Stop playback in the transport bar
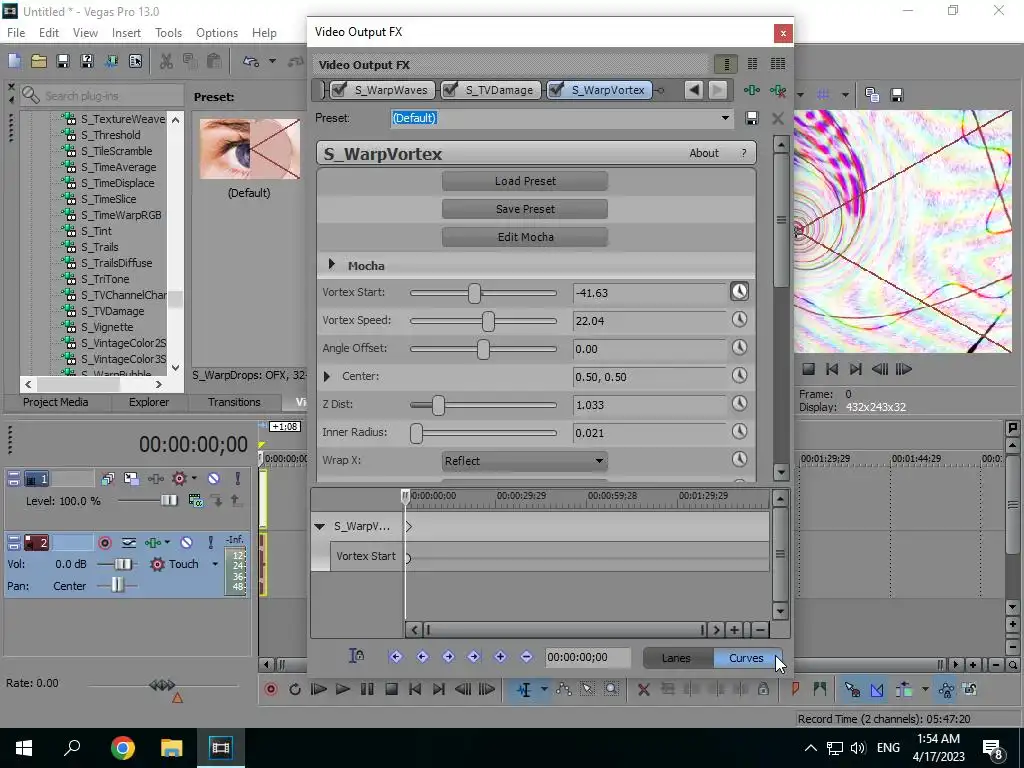The image size is (1024, 768). [x=391, y=689]
